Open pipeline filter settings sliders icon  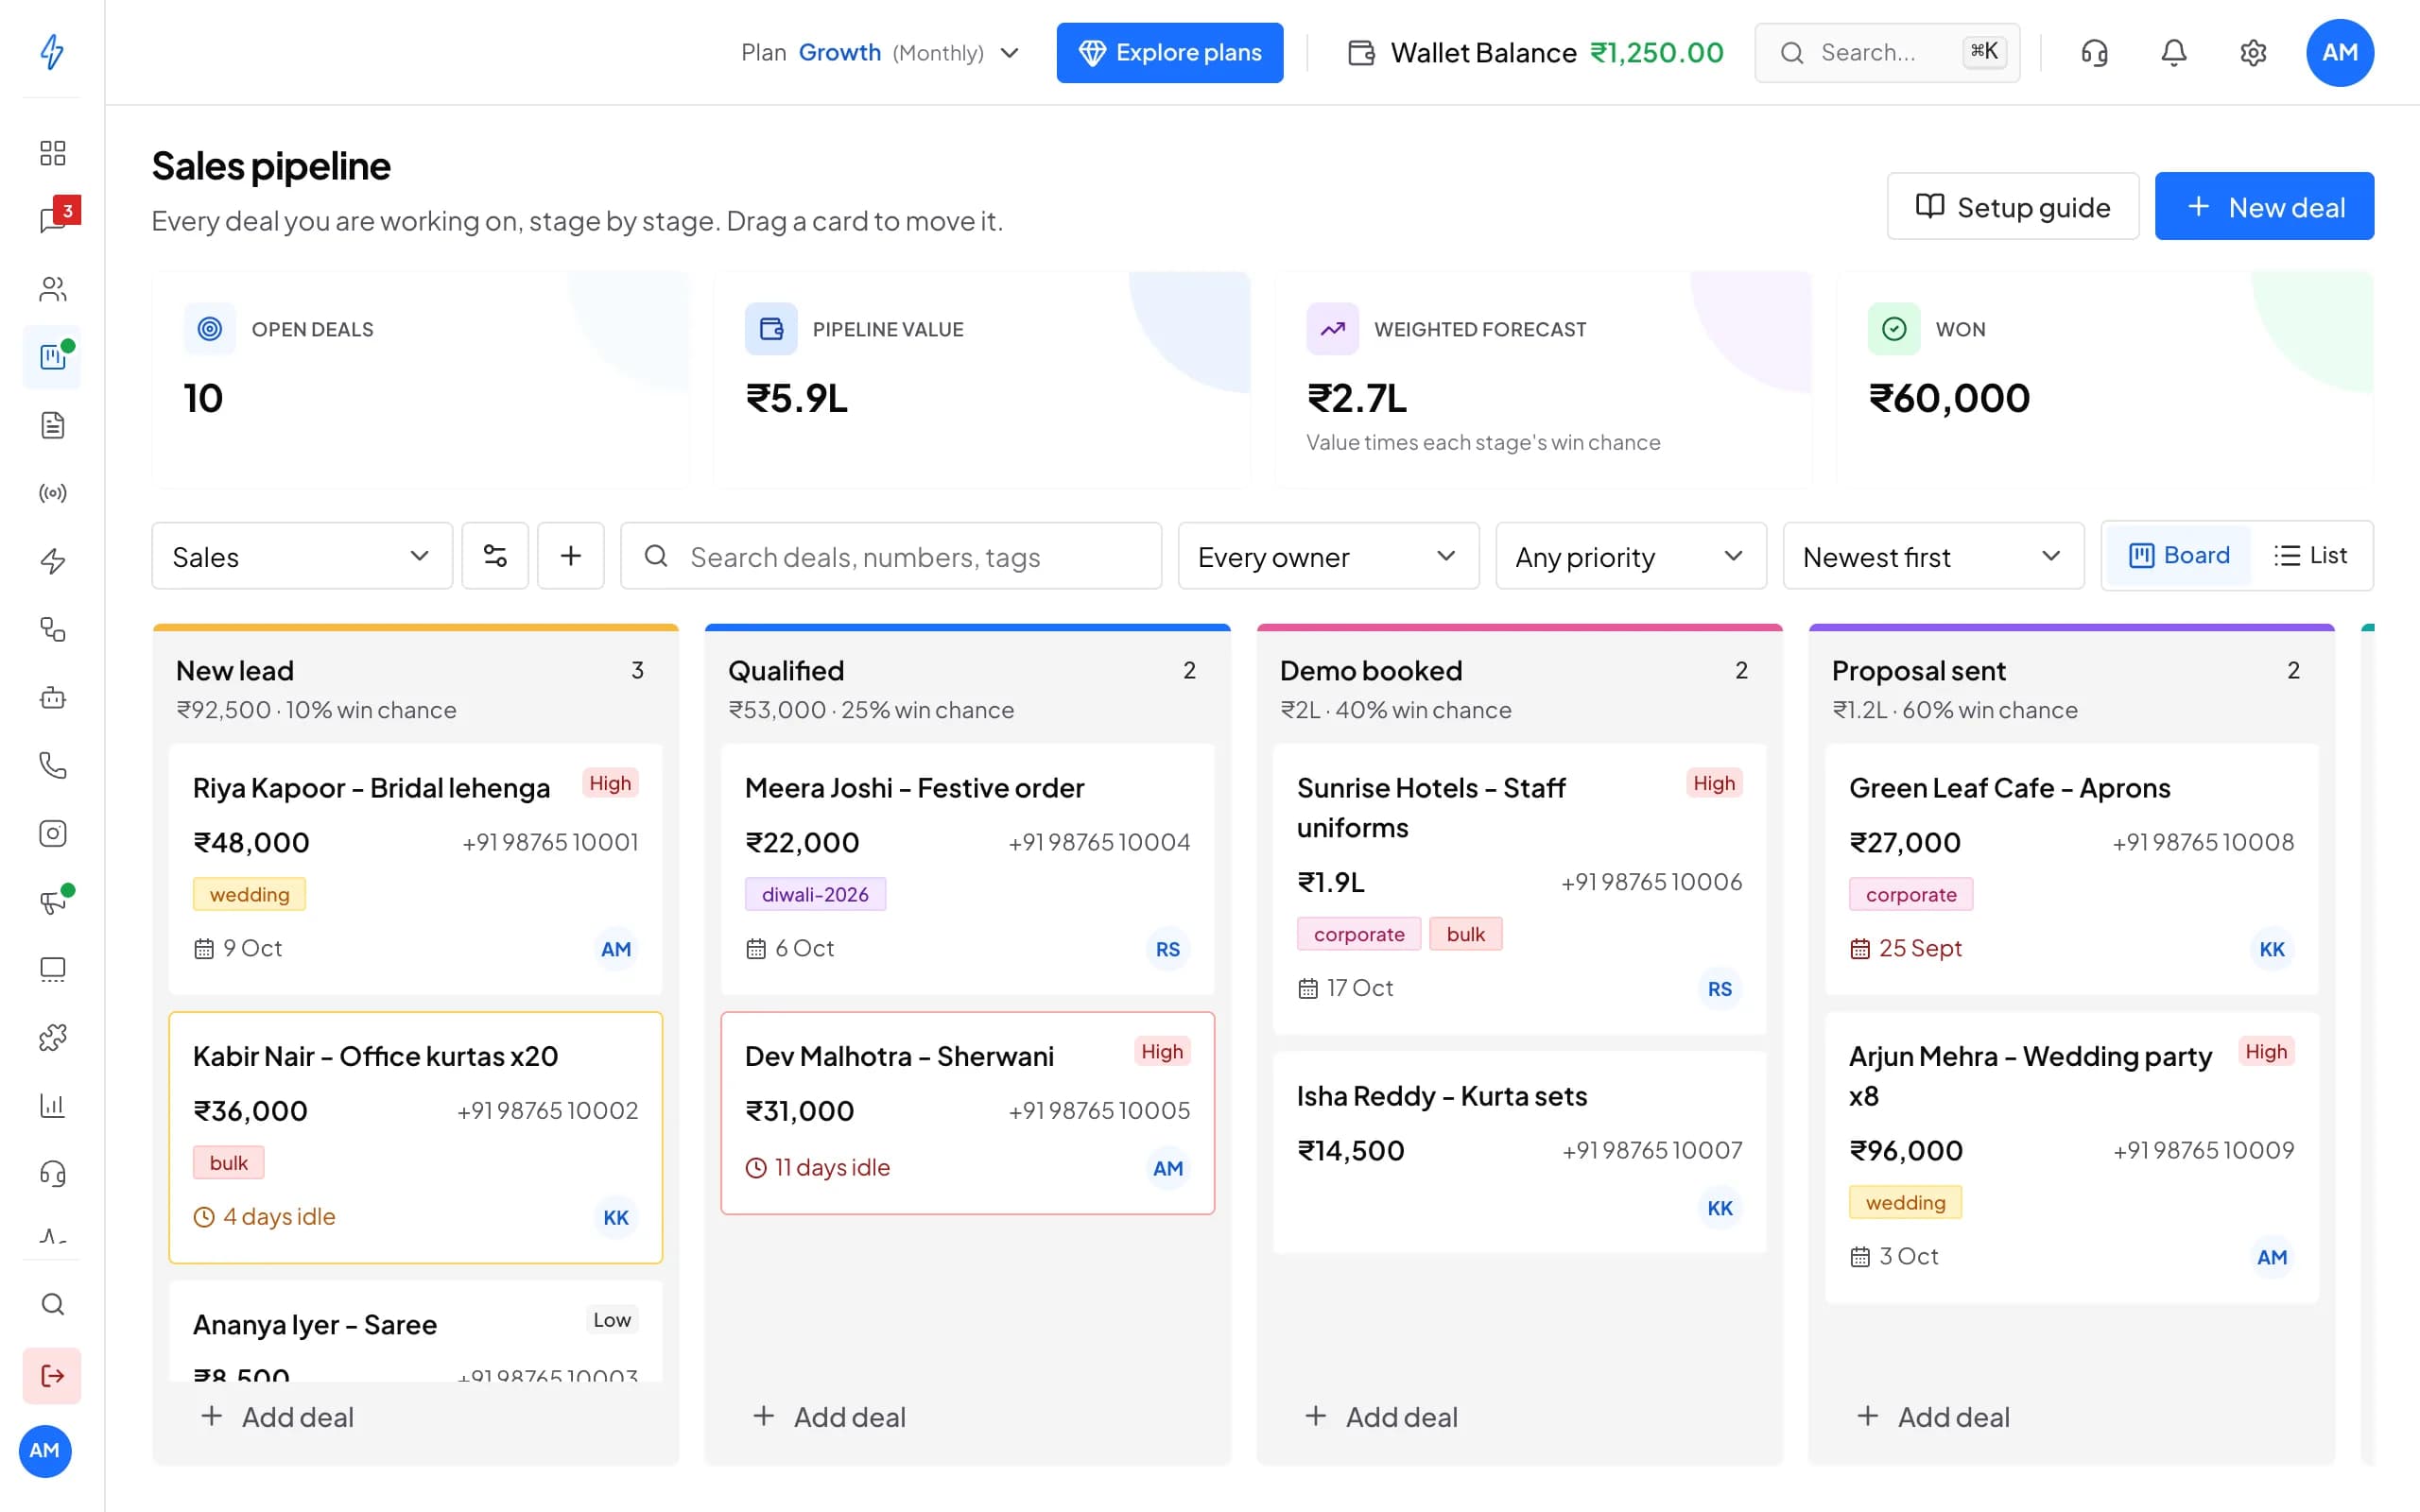(x=495, y=556)
